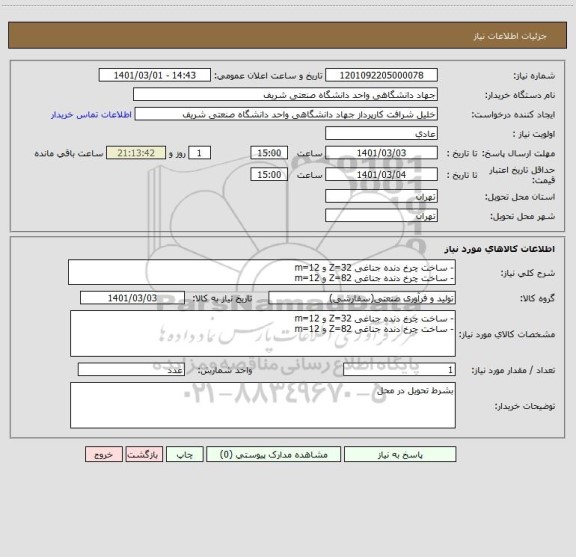Click واحد شمارش field عدد
Viewport: 576px width, 557px height.
[x=131, y=370]
